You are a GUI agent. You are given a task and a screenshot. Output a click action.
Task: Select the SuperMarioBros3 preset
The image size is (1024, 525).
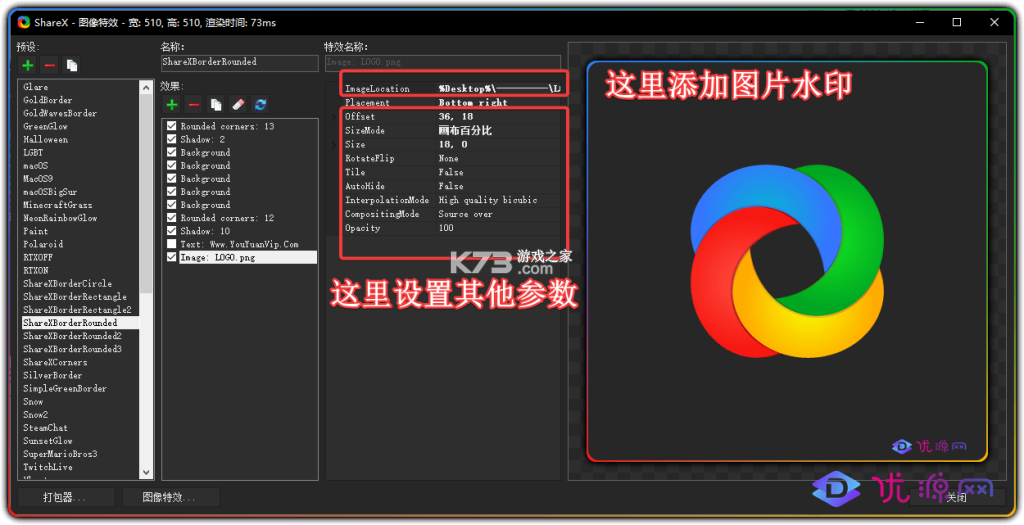click(60, 454)
